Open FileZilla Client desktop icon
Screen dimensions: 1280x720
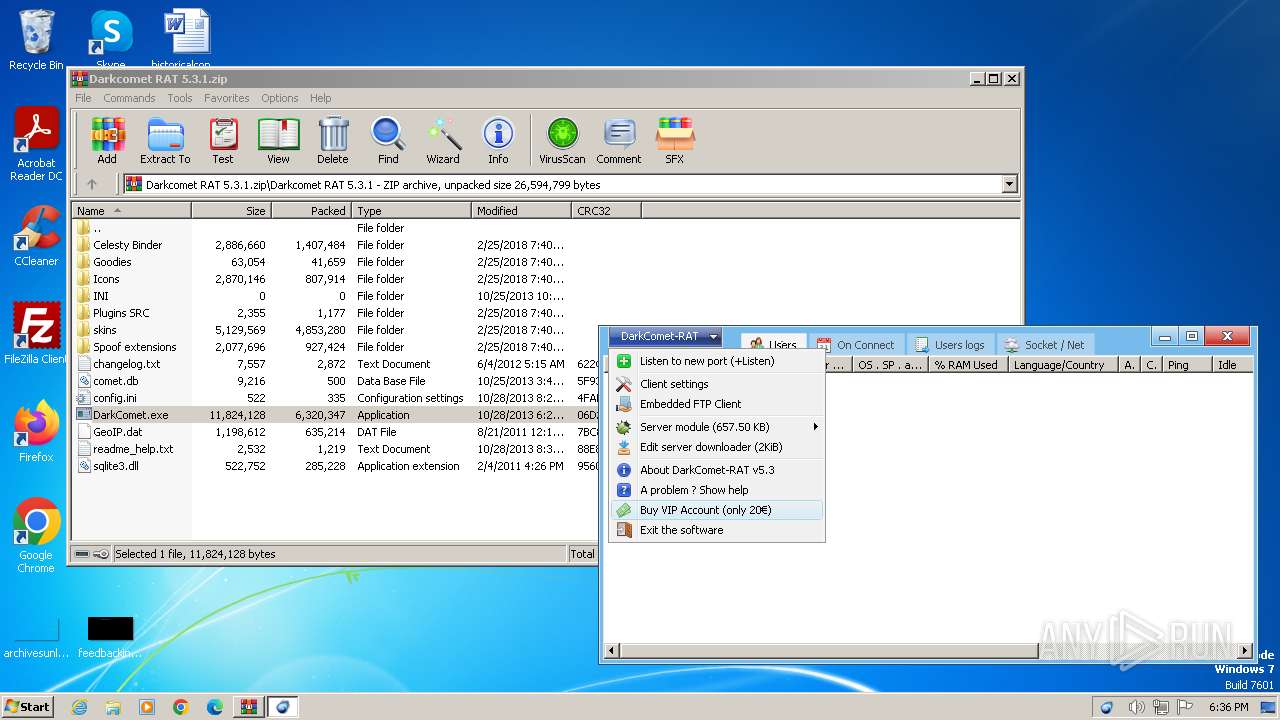[36, 333]
